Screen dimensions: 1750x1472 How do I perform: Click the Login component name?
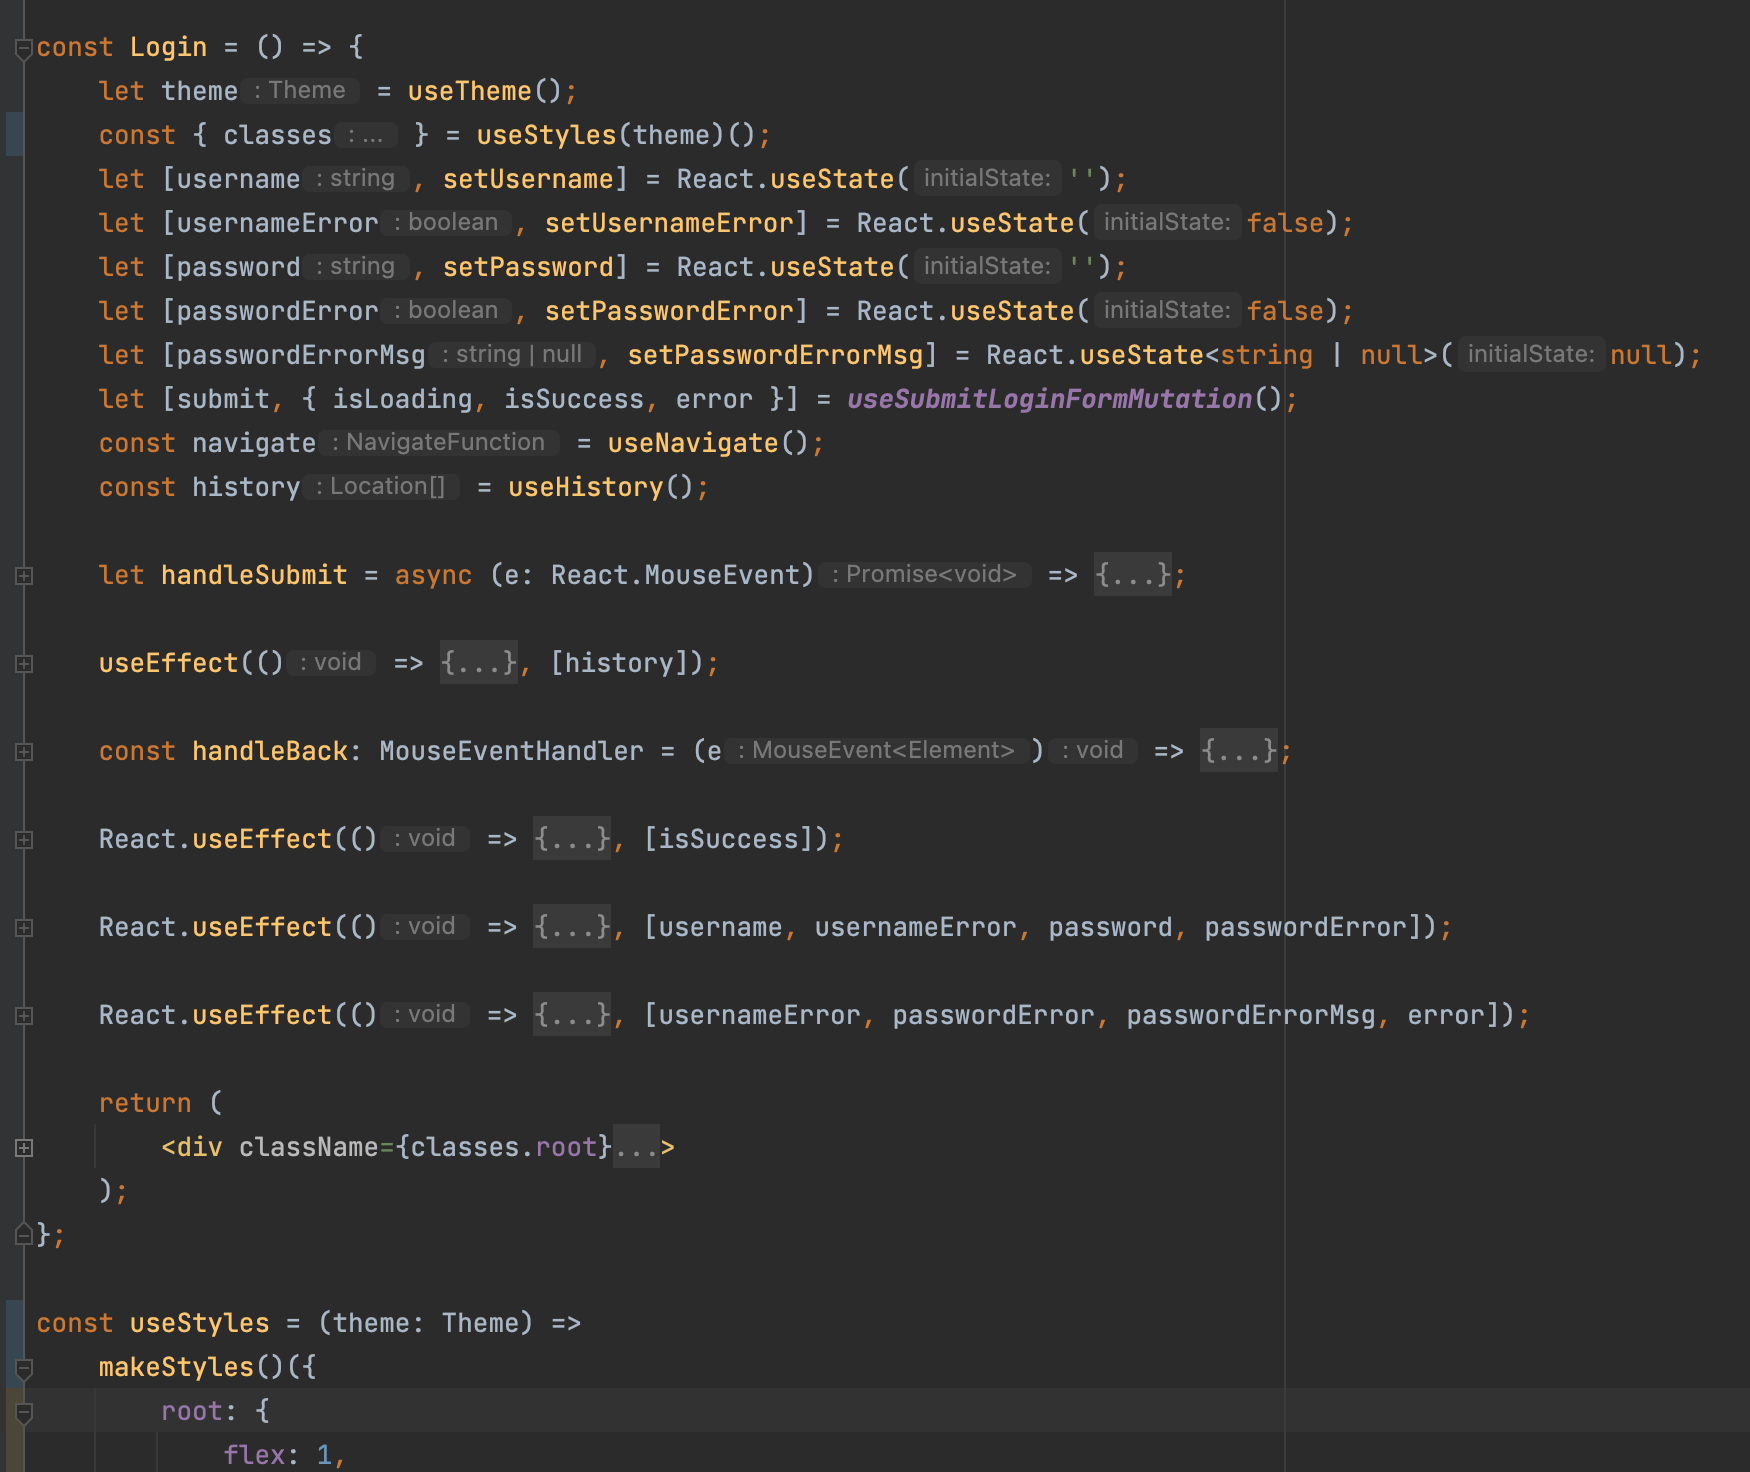point(168,47)
